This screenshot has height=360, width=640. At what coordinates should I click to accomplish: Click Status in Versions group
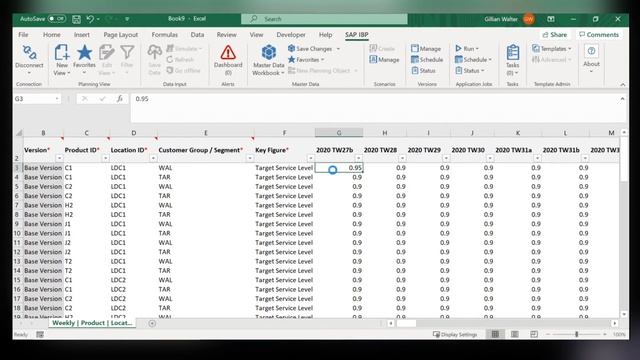(423, 71)
